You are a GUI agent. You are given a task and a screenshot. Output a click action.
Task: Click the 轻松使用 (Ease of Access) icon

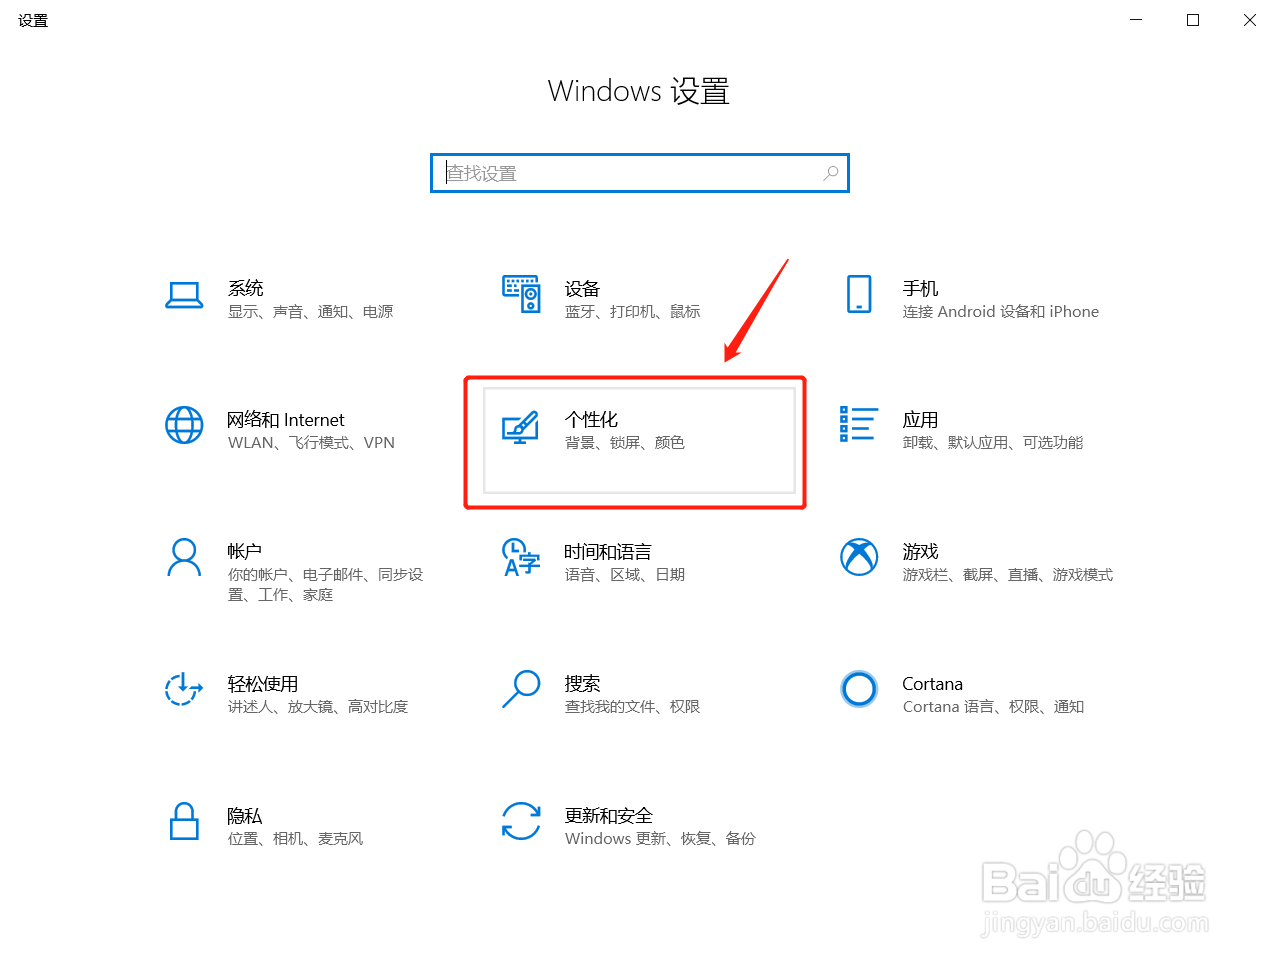(x=184, y=690)
